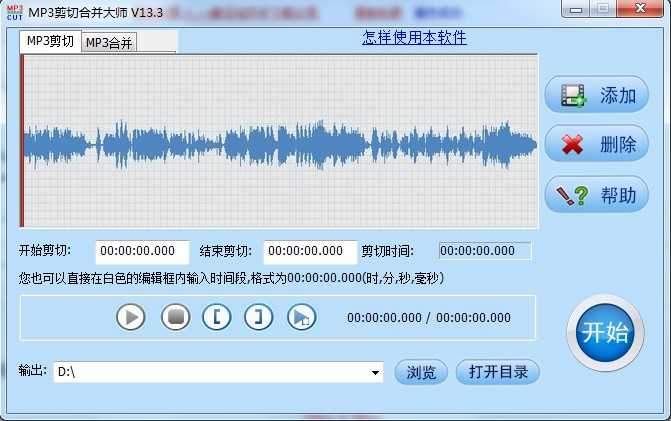Click the playback time readout 00:00:00.000 / 00:00:00.000
Viewport: 671px width, 421px height.
click(x=429, y=317)
